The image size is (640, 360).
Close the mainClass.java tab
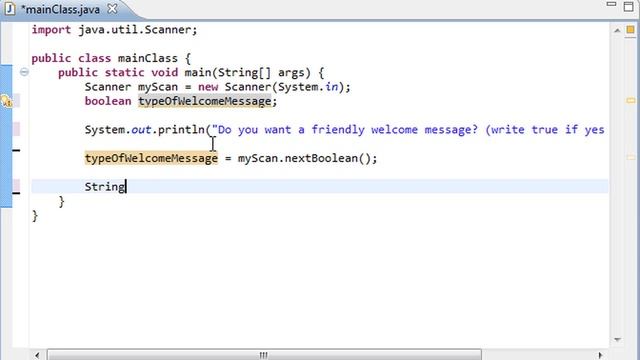pos(112,9)
